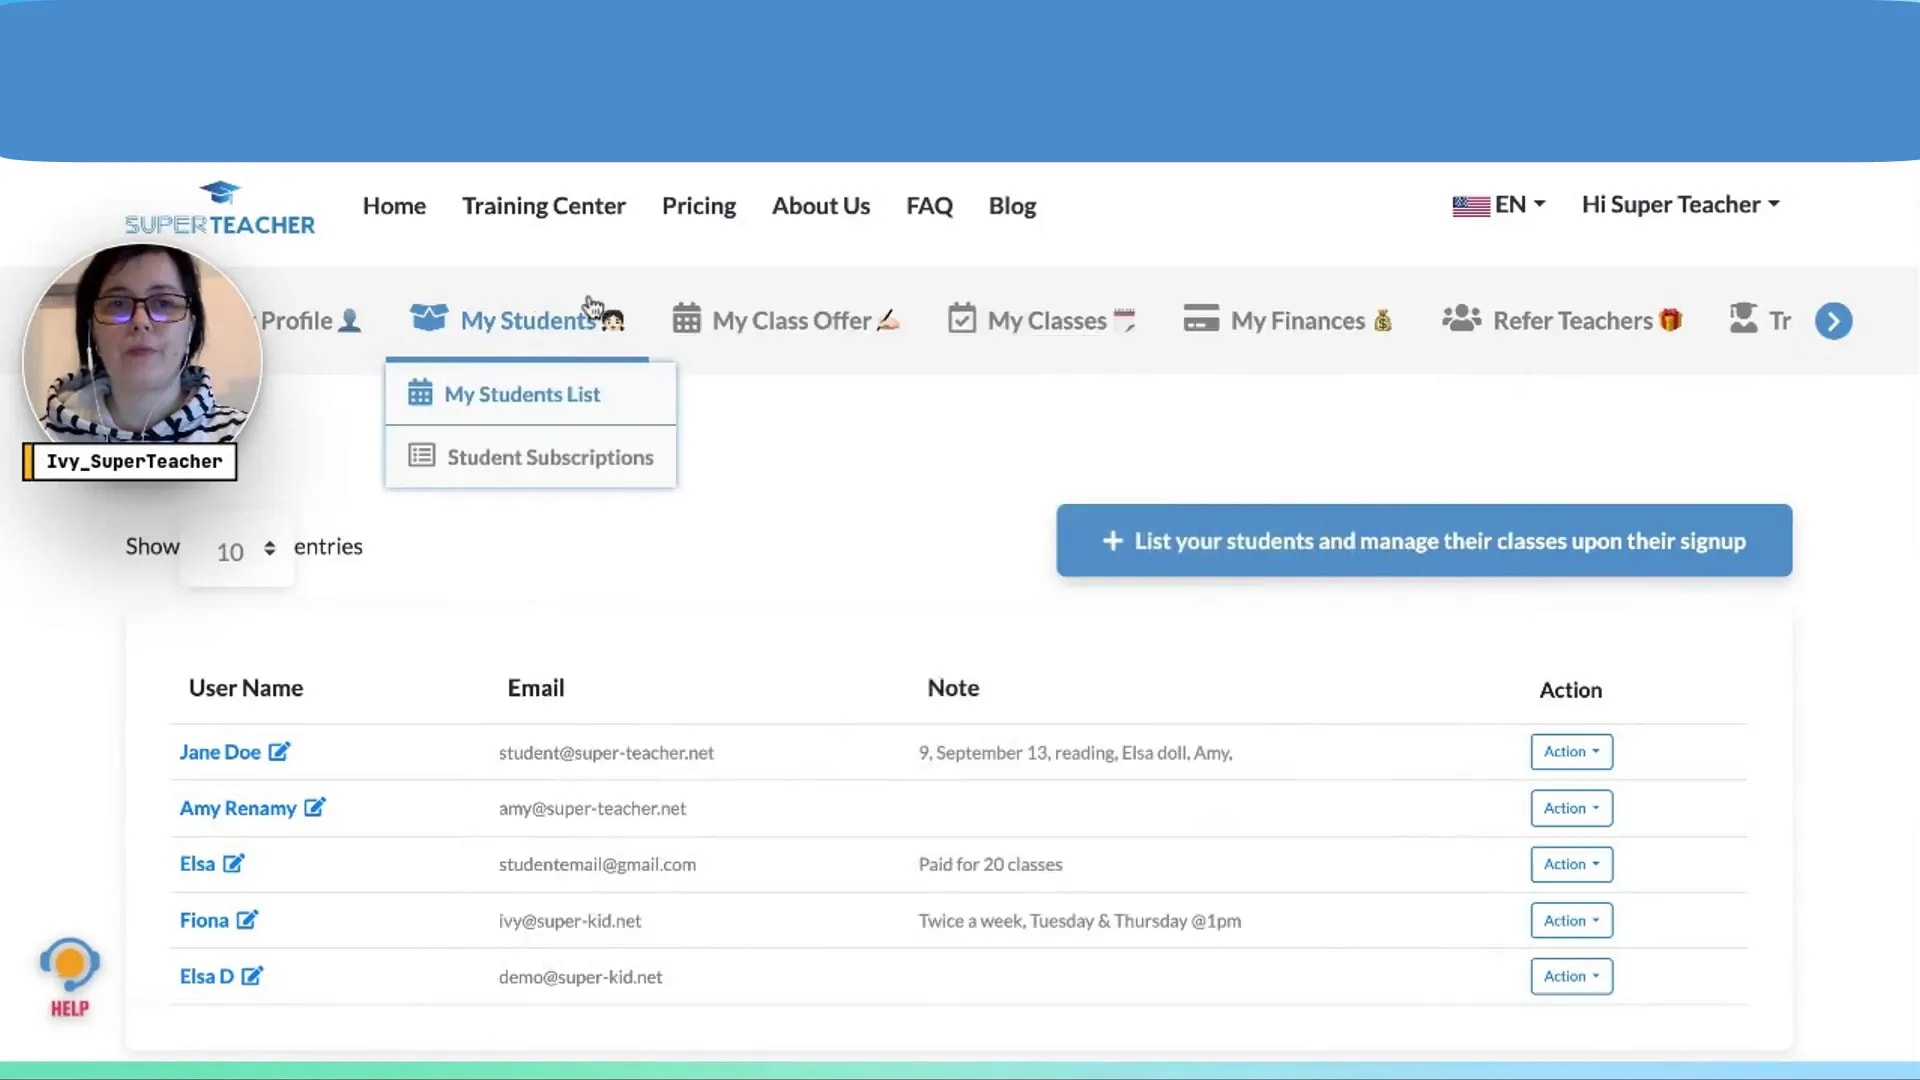
Task: Select My Students List menu item
Action: click(x=521, y=394)
